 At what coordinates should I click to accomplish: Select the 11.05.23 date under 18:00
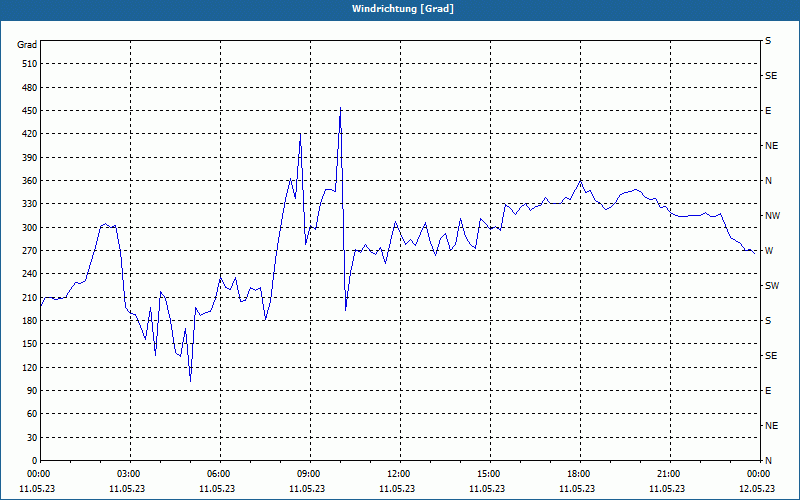click(578, 488)
